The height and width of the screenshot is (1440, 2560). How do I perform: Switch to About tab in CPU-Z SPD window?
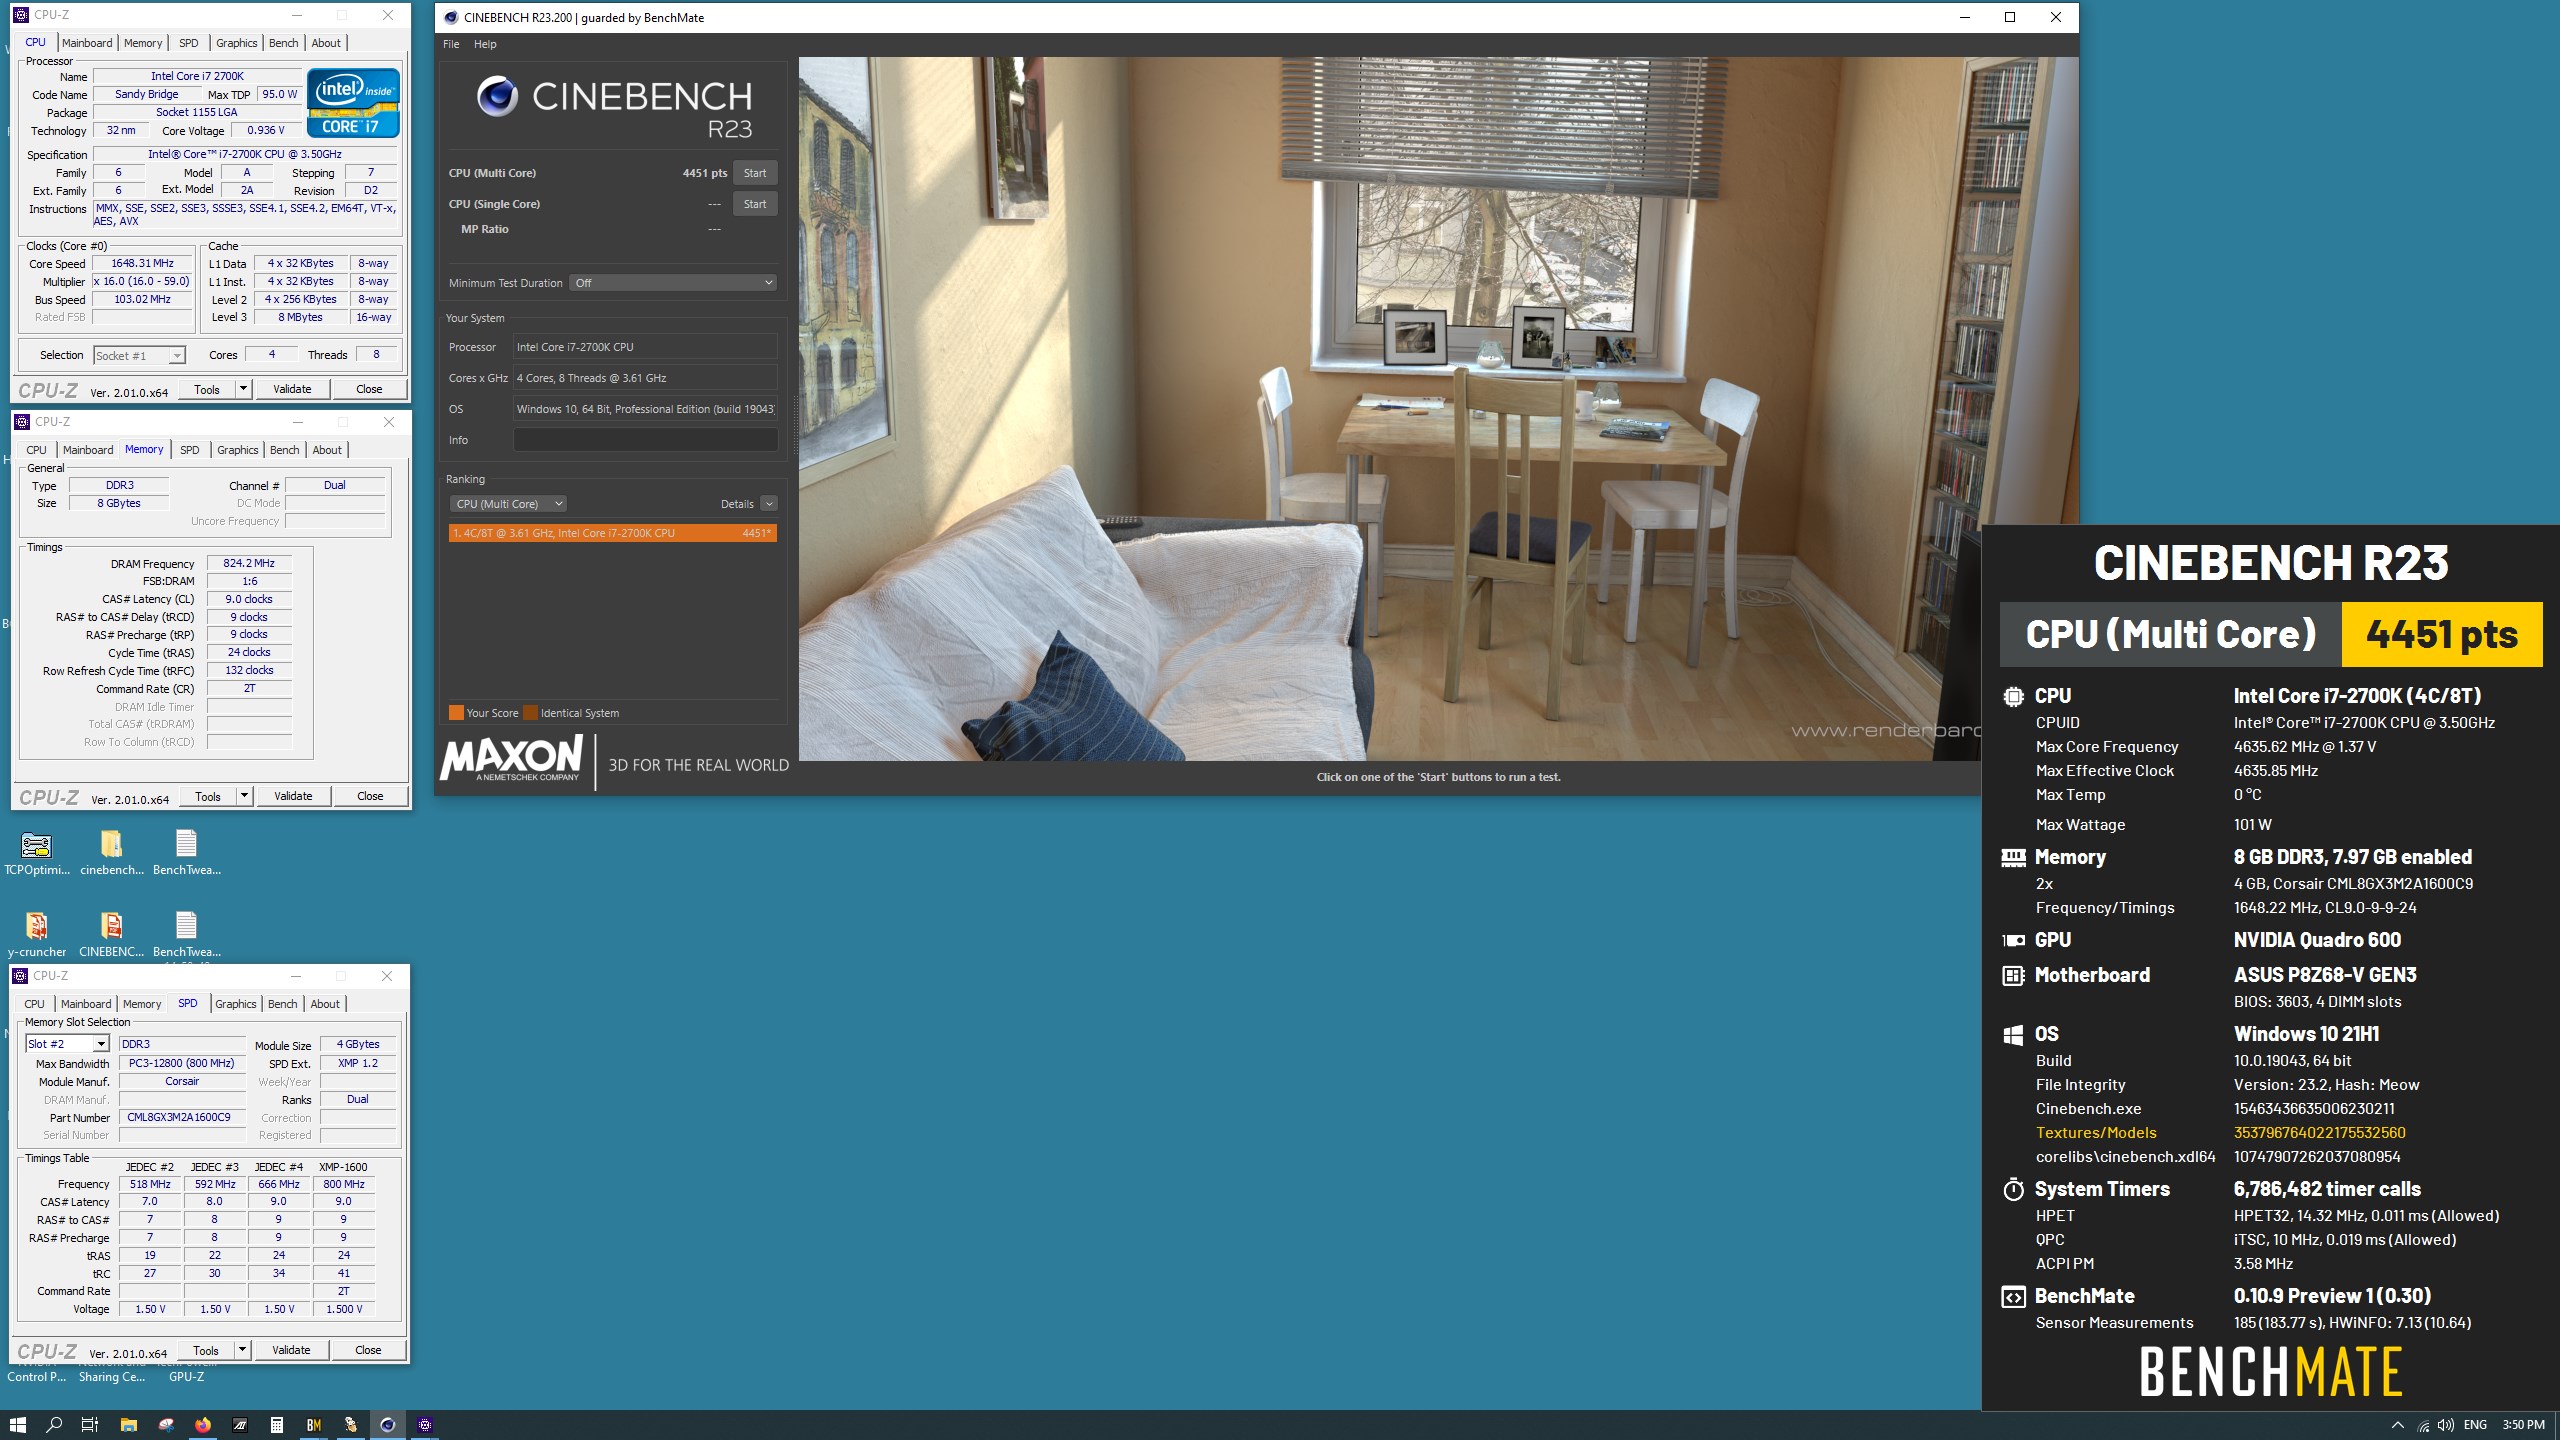click(325, 1004)
